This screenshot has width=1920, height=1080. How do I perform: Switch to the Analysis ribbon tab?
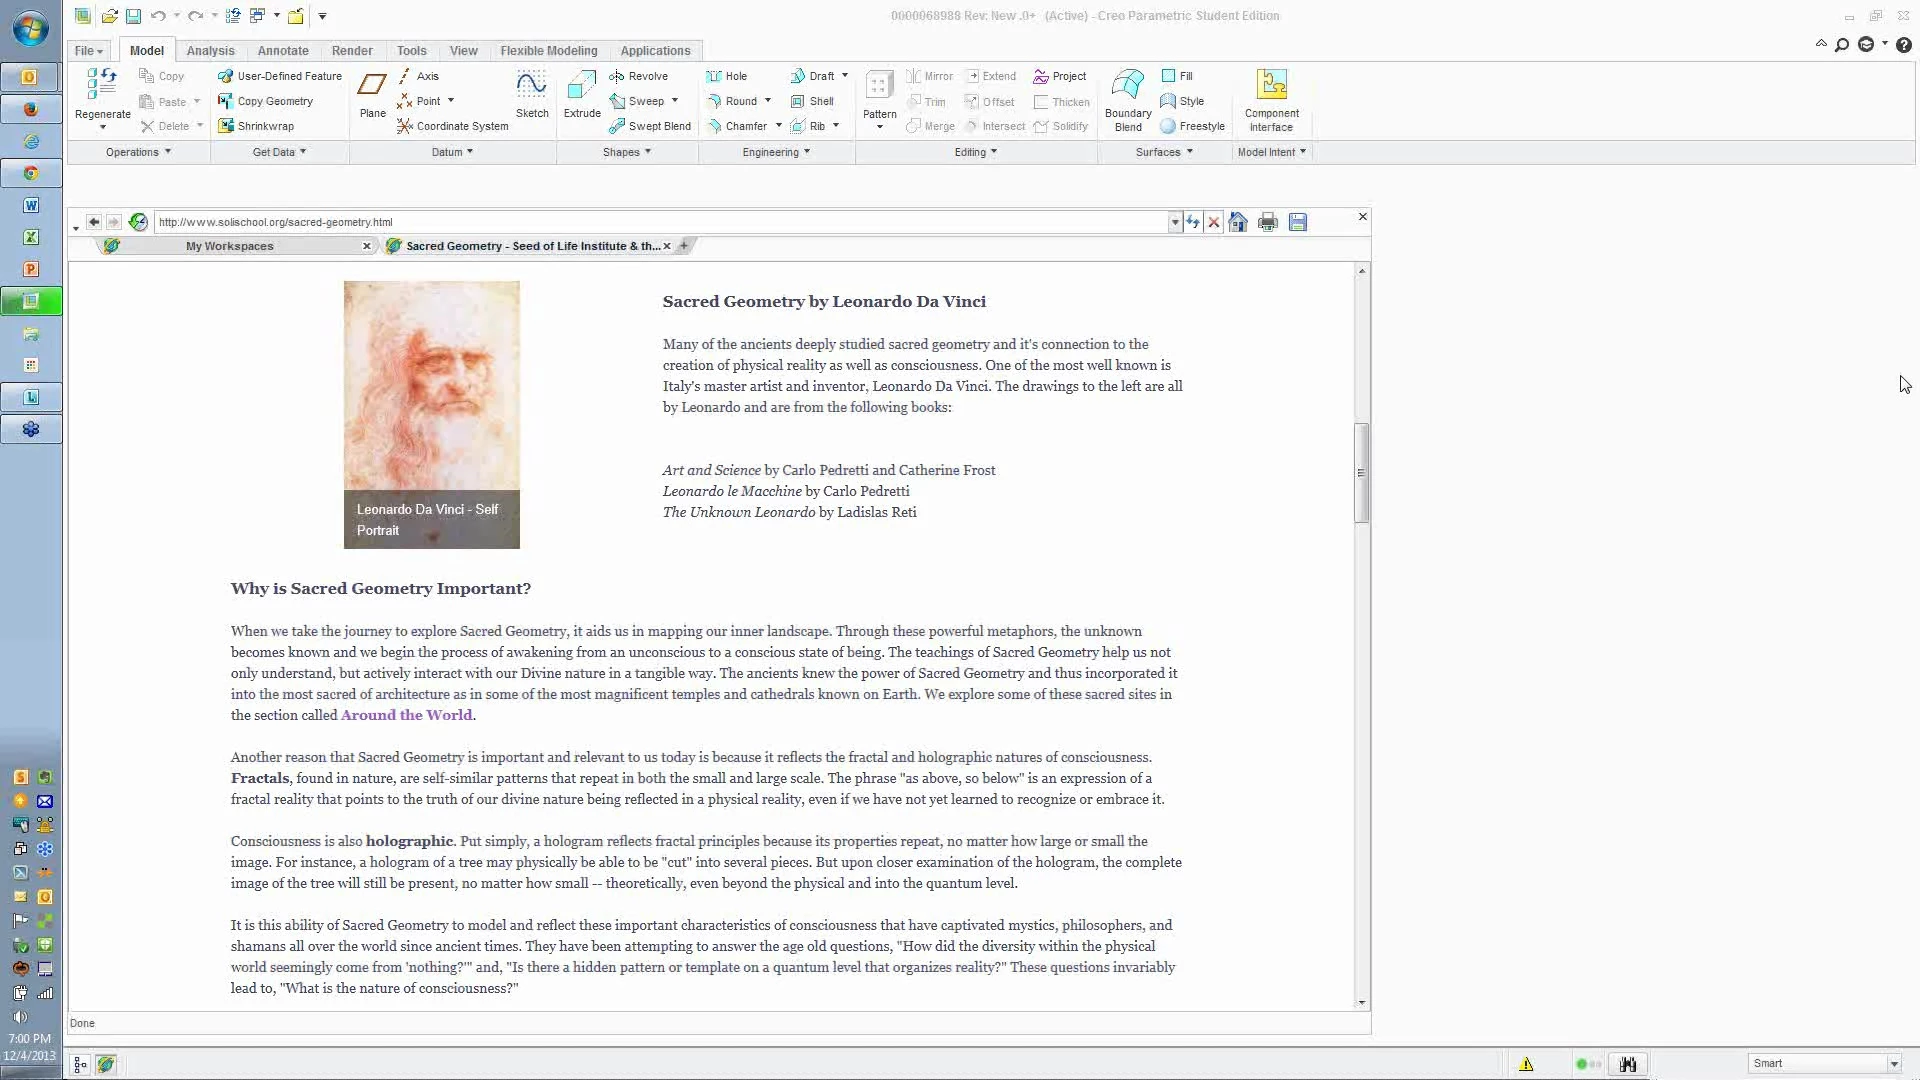[x=210, y=51]
